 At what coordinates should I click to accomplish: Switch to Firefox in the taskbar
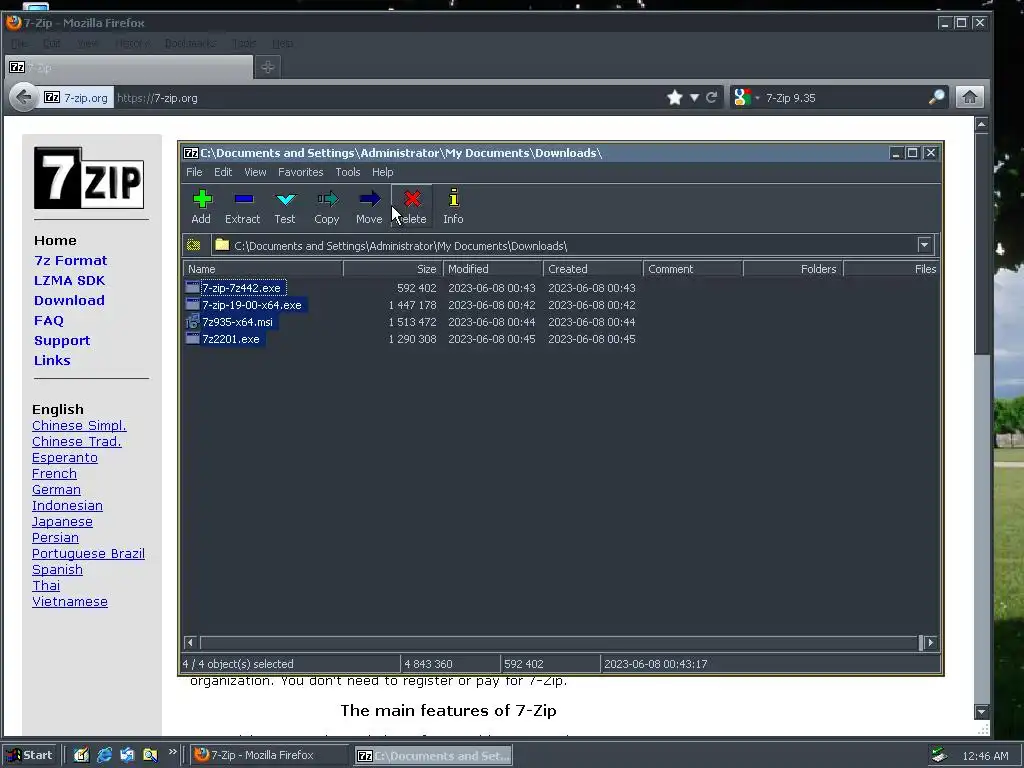pos(269,755)
